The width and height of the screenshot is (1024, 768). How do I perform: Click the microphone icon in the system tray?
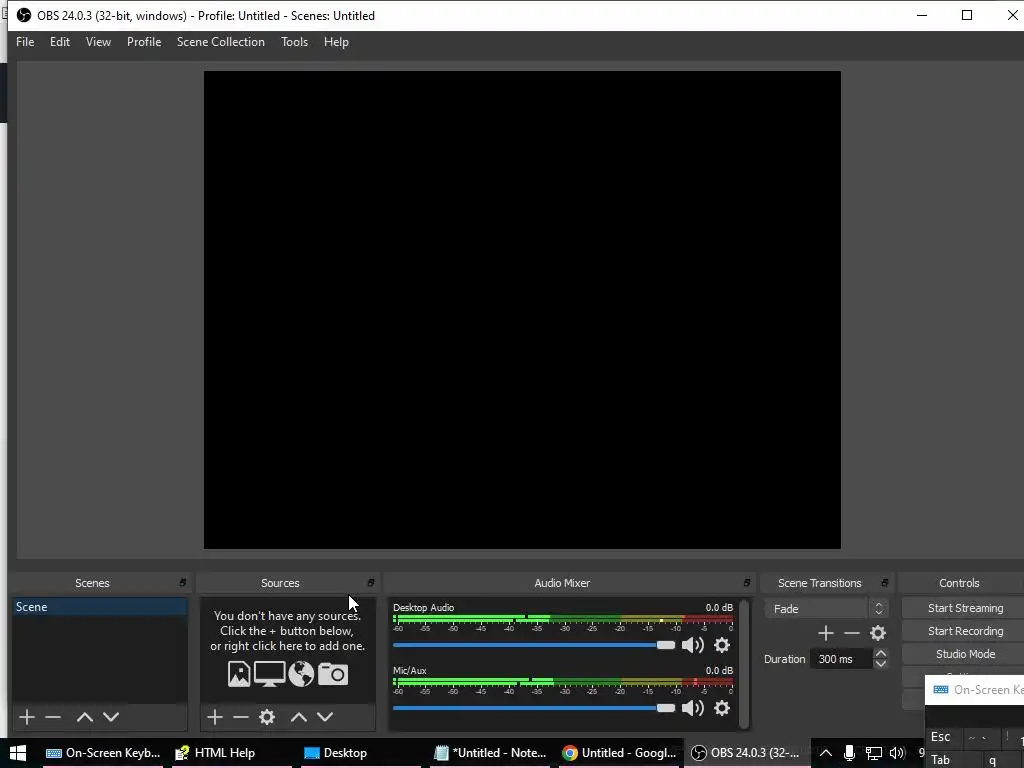(849, 753)
